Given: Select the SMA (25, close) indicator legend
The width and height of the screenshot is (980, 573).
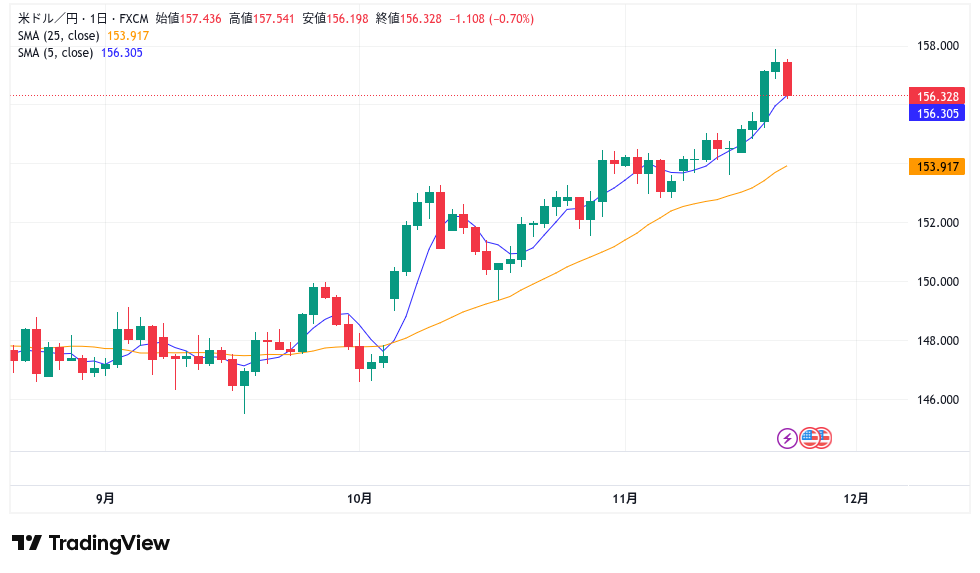Looking at the screenshot, I should [x=57, y=35].
